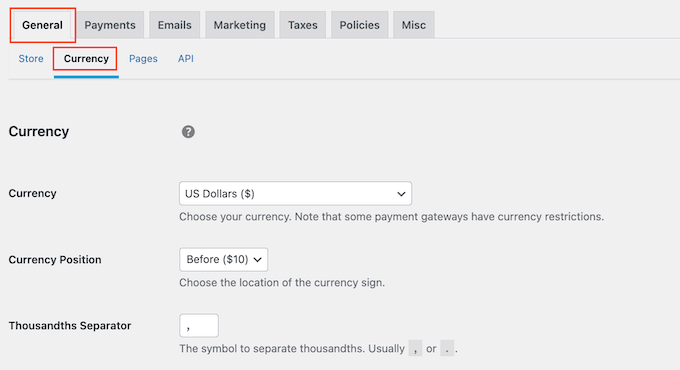Click the 'Choose your currency' note text
Image resolution: width=680 pixels, height=370 pixels.
(391, 216)
